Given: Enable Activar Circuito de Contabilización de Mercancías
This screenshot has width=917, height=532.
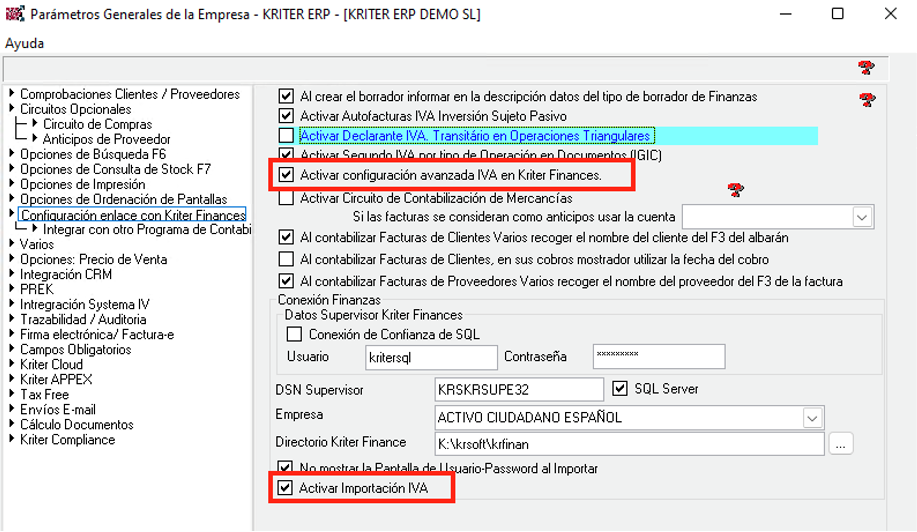Looking at the screenshot, I should [x=286, y=198].
